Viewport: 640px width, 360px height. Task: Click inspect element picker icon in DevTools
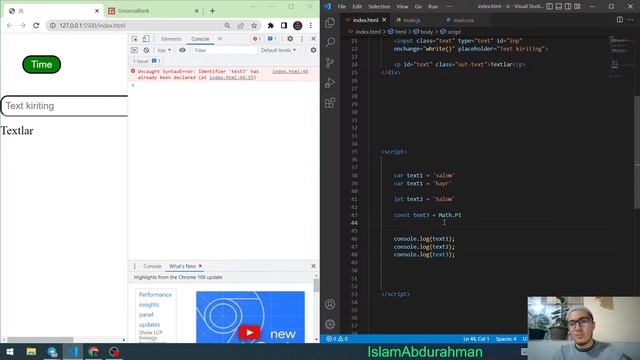coord(134,39)
